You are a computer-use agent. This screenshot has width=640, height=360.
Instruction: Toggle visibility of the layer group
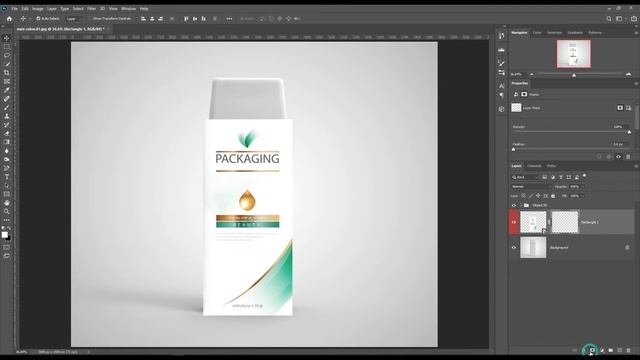click(514, 205)
